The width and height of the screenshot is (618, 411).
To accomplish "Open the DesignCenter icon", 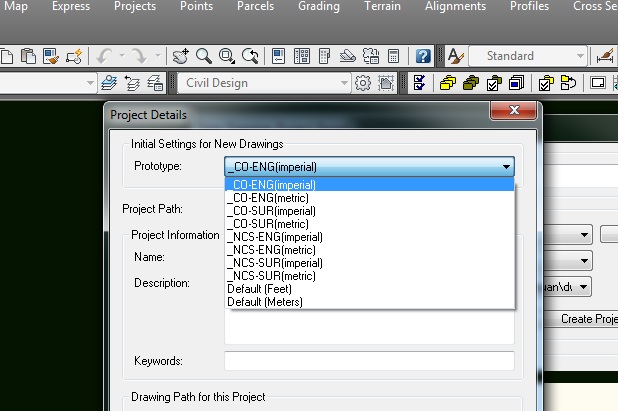I will [302, 56].
